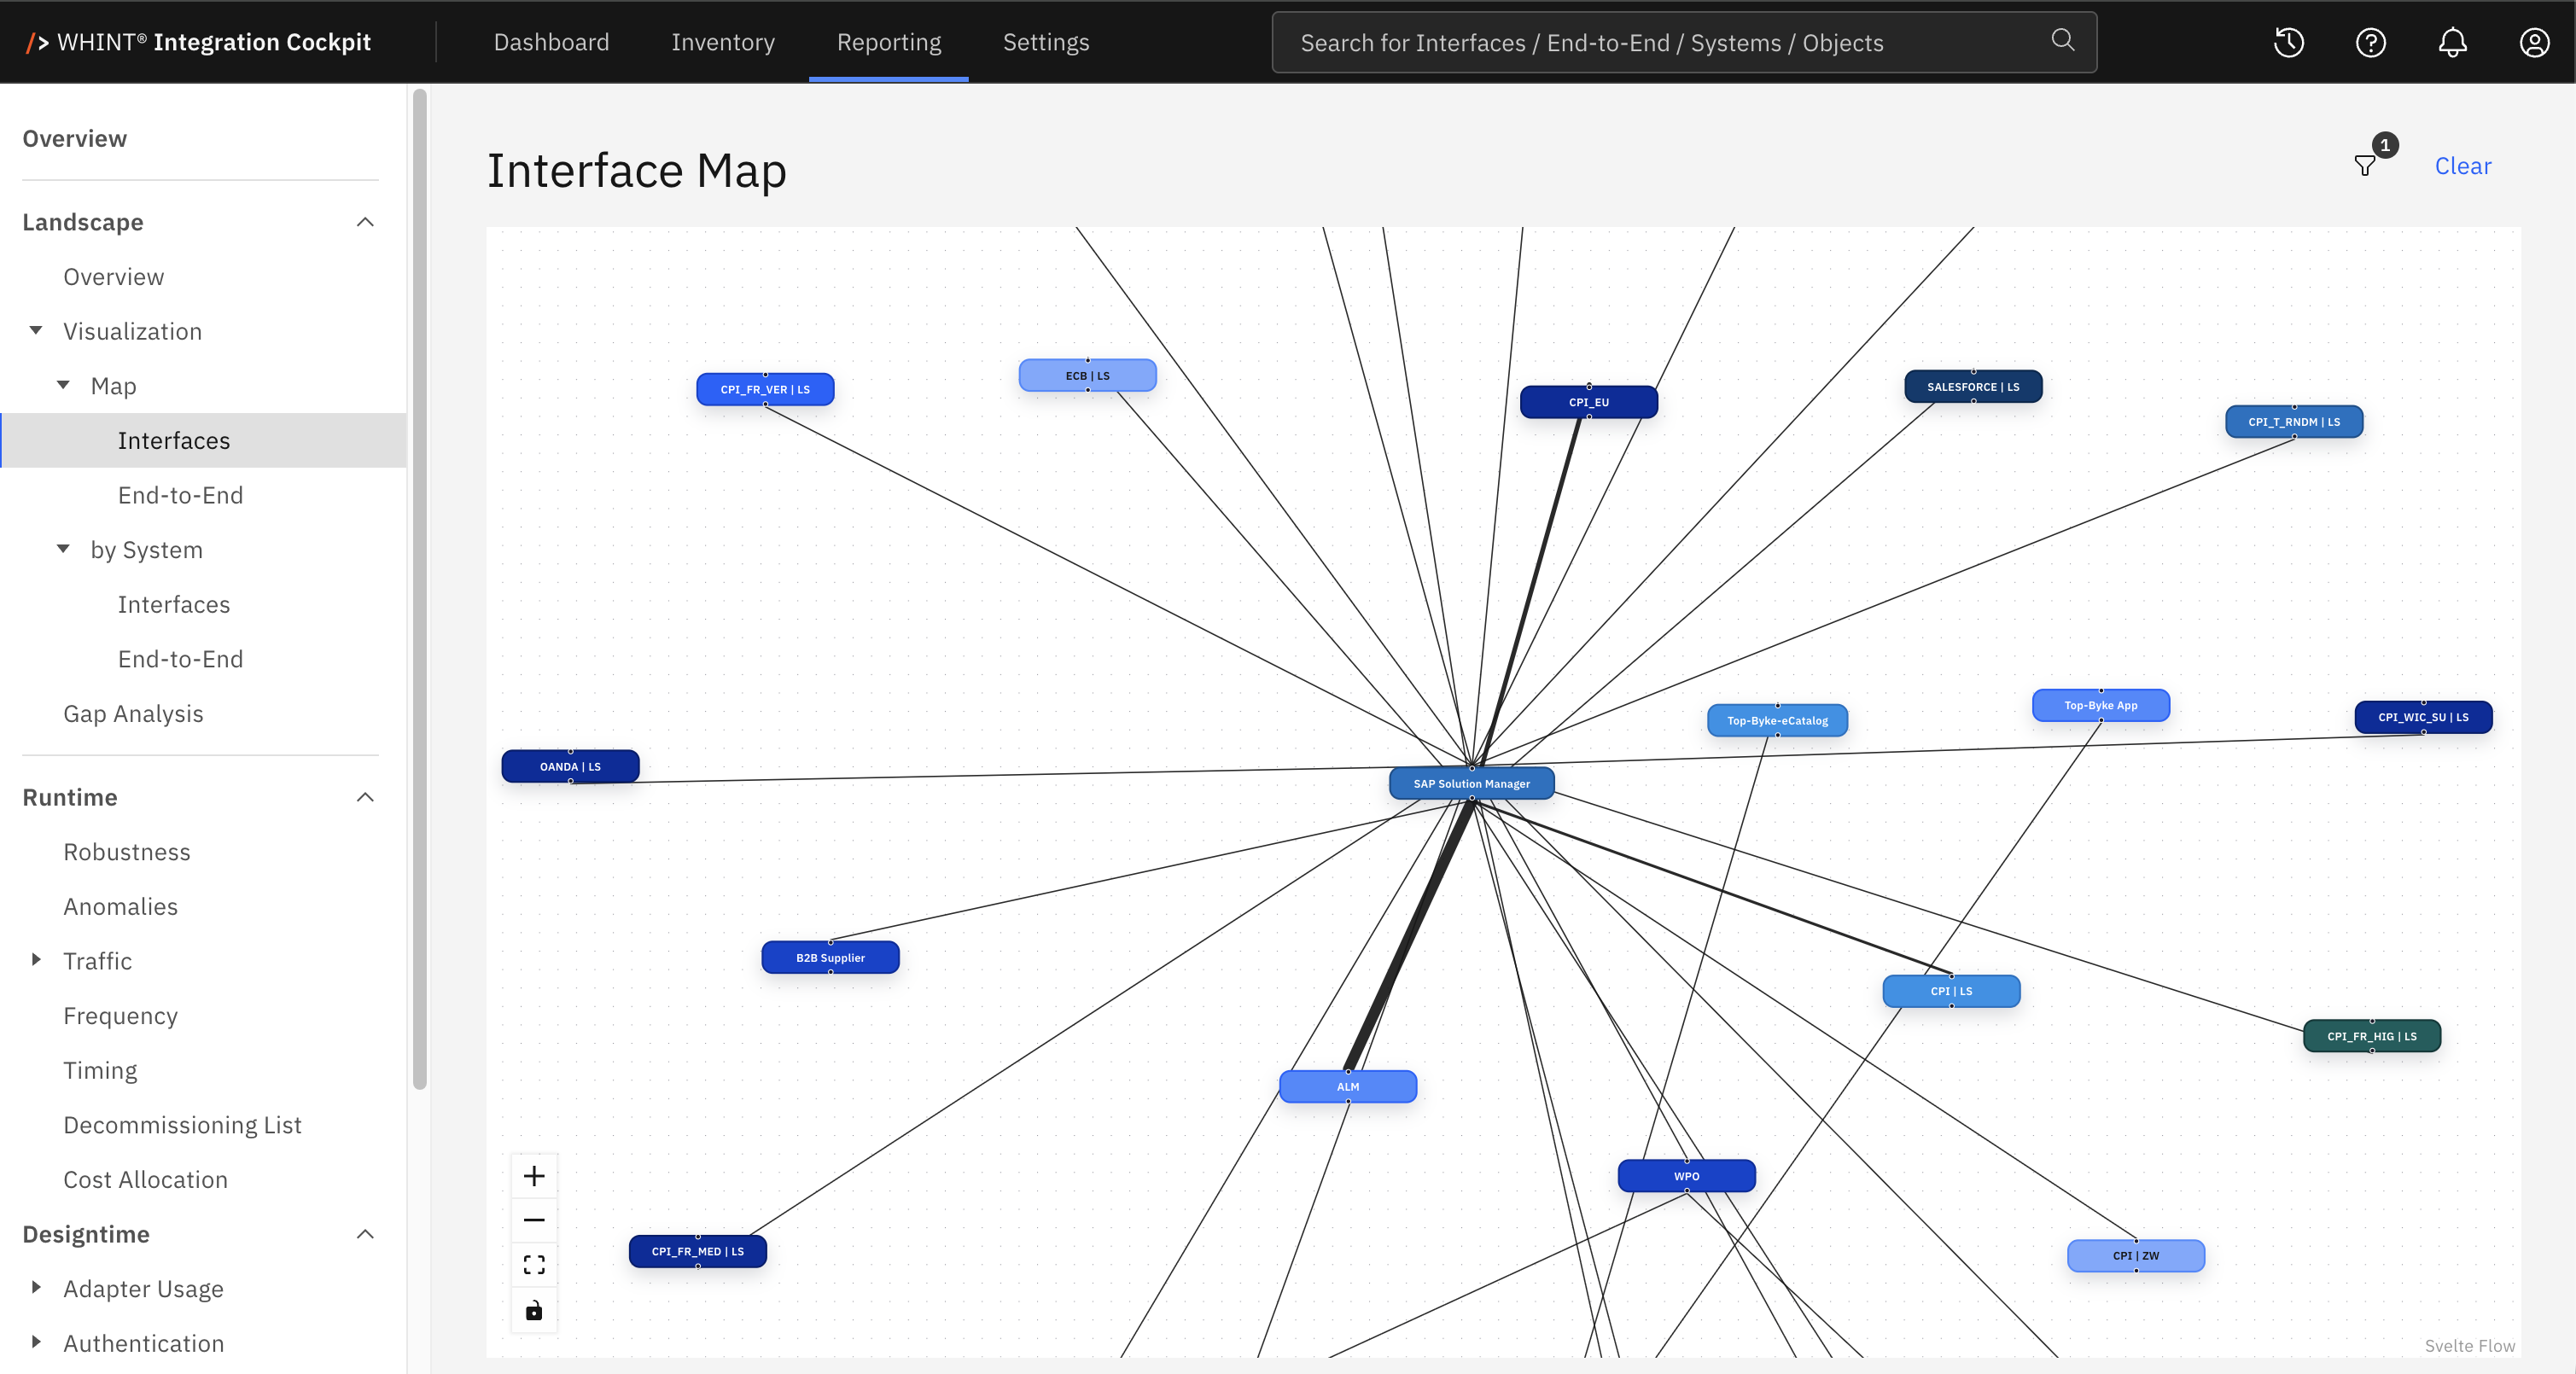Select Interfaces under Map
This screenshot has width=2576, height=1374.
(203, 440)
